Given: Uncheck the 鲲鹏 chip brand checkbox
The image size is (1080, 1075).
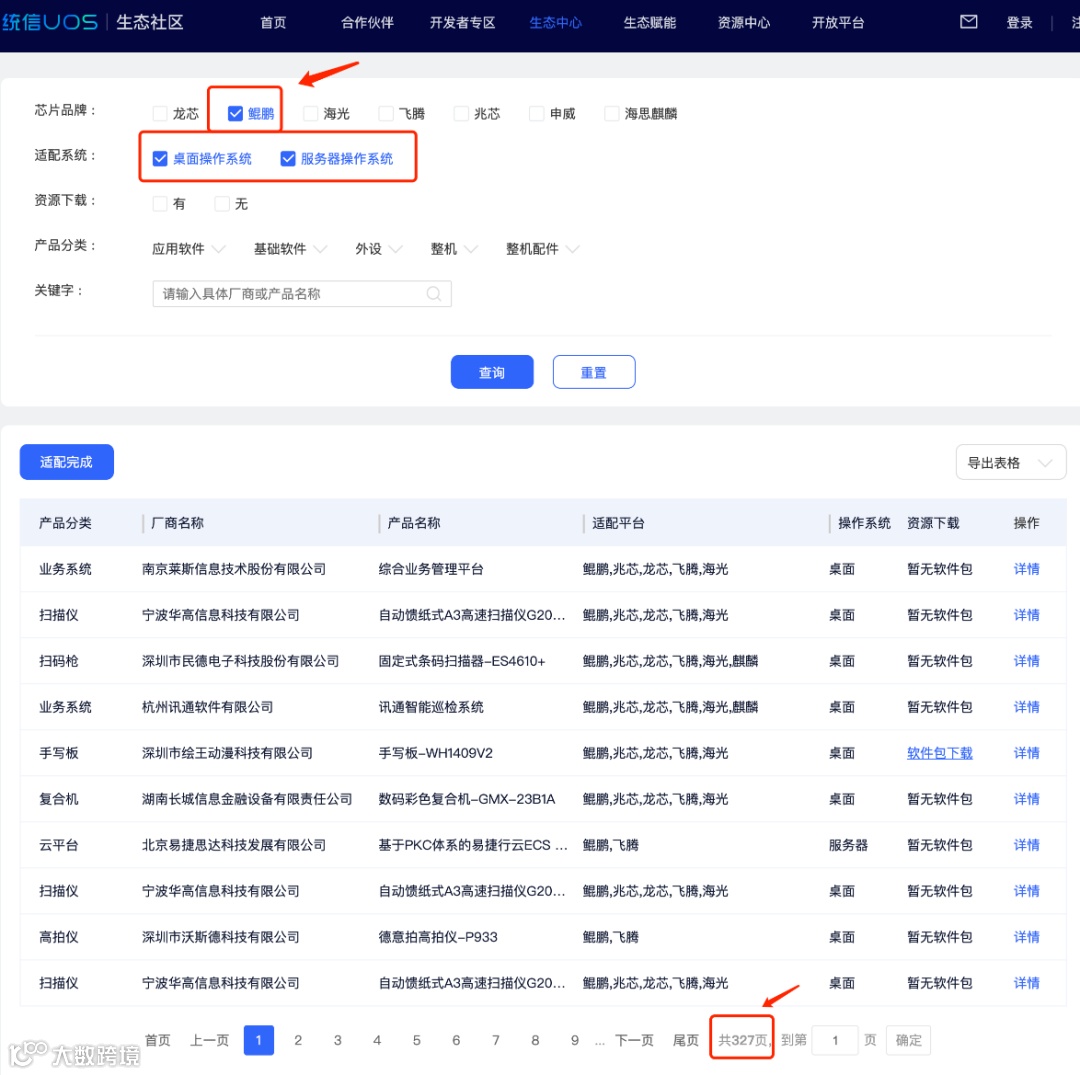Looking at the screenshot, I should 235,114.
